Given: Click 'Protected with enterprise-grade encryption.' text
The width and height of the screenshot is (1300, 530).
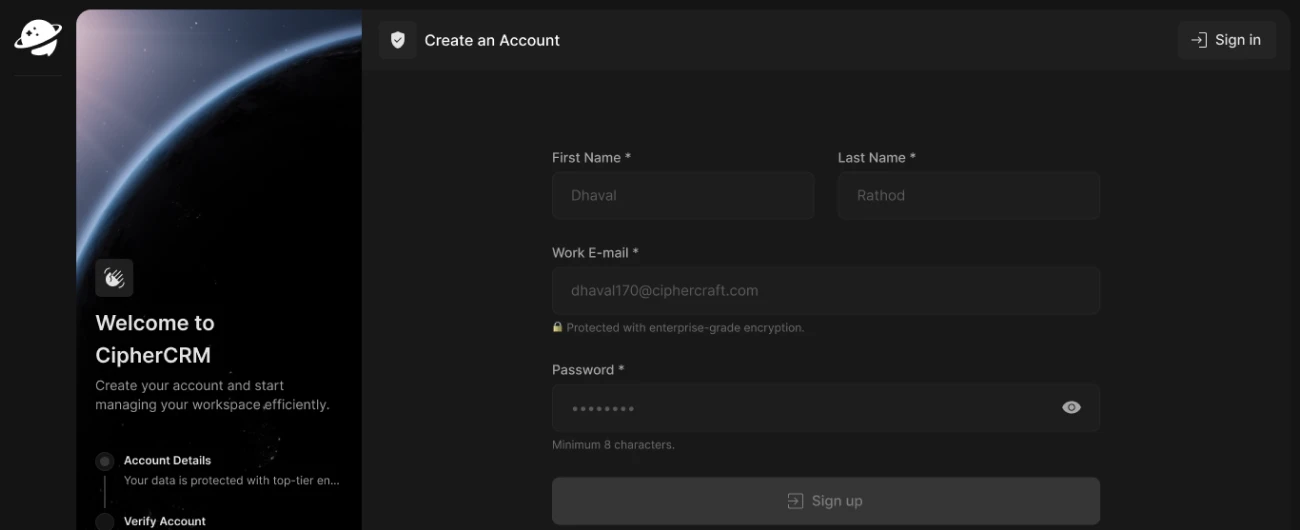Looking at the screenshot, I should (685, 327).
